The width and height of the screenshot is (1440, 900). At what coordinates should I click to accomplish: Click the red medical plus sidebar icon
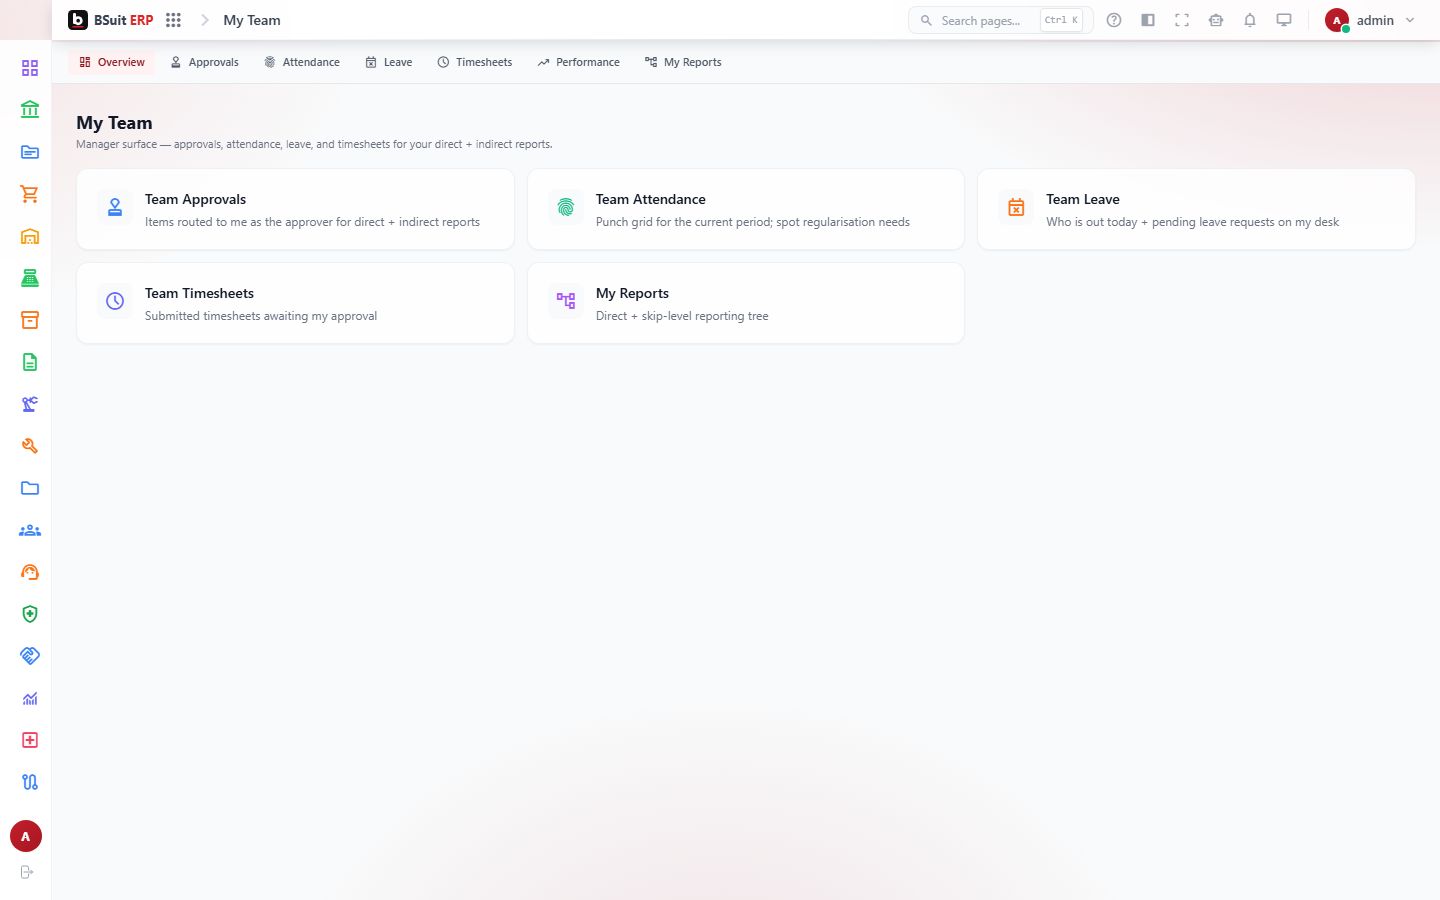30,740
